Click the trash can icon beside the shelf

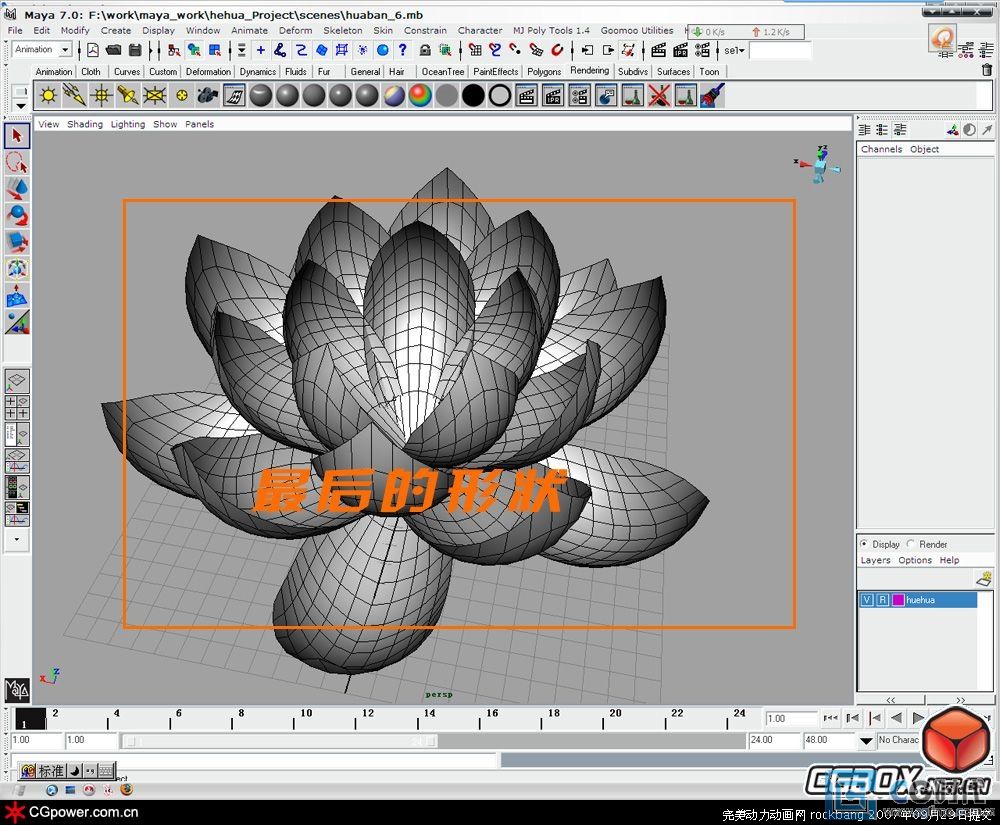(987, 70)
